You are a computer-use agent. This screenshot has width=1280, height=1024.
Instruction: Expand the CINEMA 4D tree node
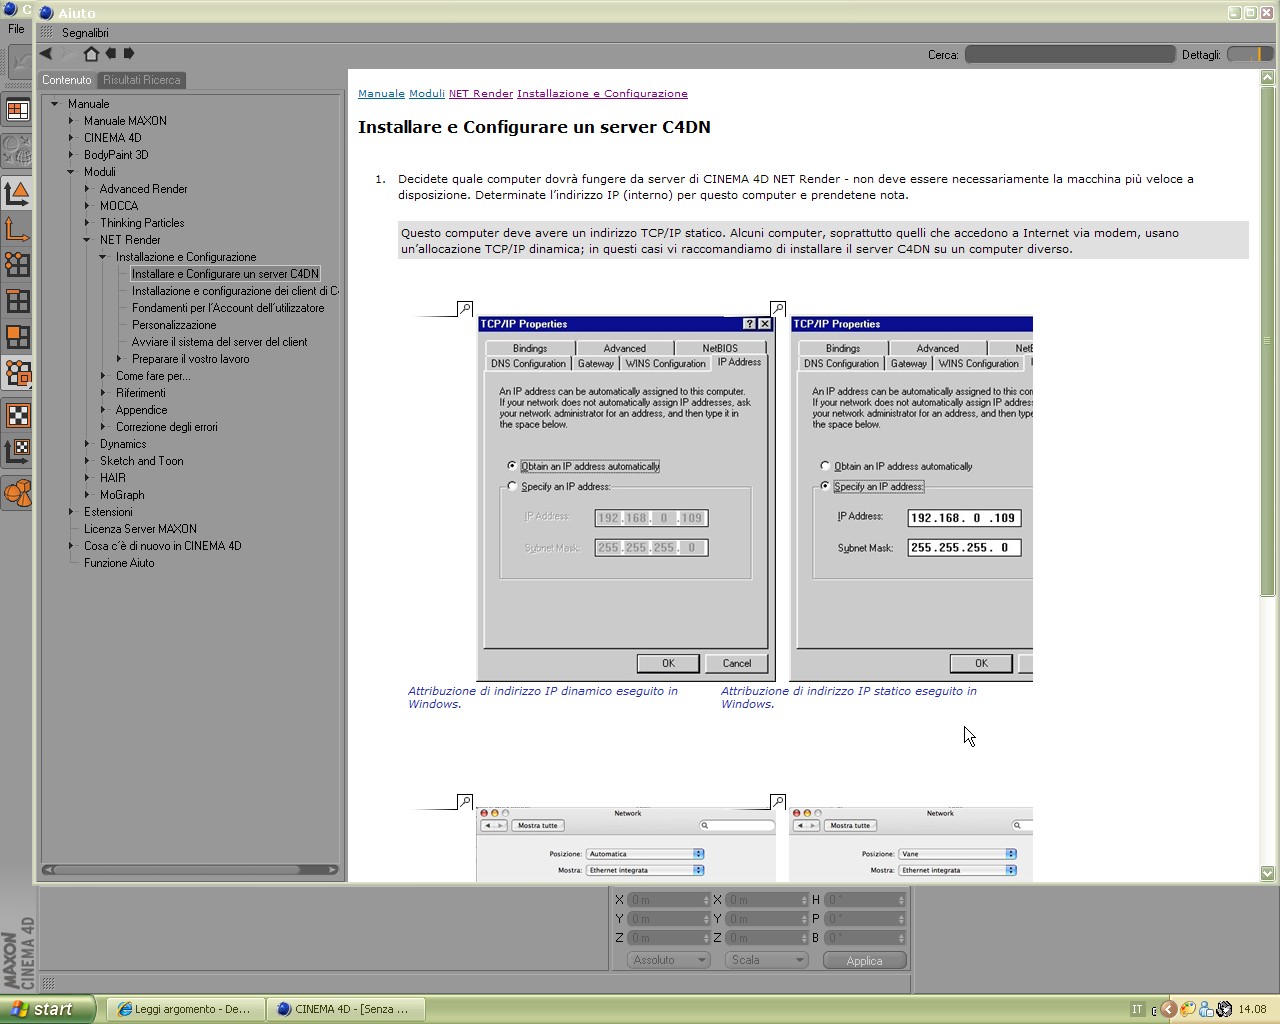71,138
